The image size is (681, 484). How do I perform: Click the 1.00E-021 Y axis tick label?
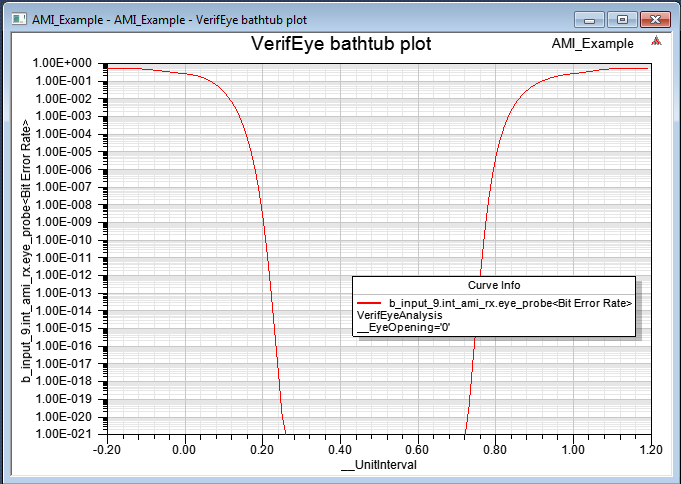tap(64, 434)
